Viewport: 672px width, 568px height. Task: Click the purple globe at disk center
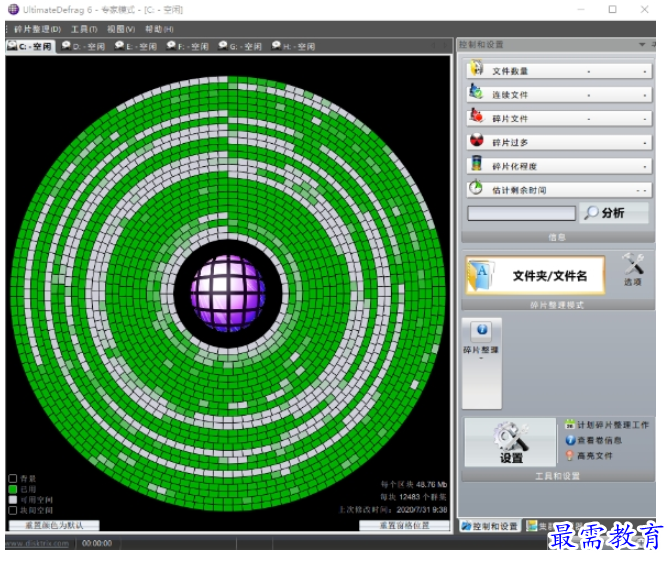pyautogui.click(x=228, y=294)
